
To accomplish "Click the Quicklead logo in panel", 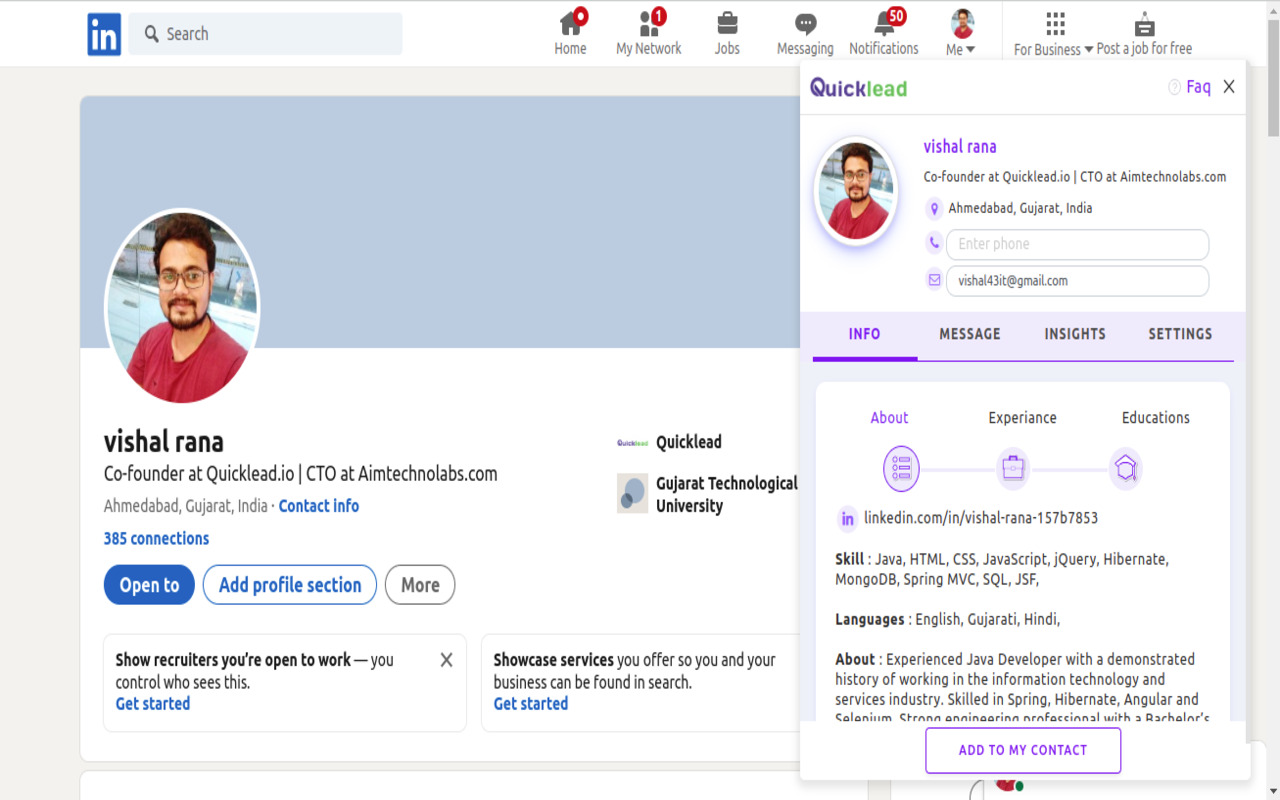I will pos(859,88).
